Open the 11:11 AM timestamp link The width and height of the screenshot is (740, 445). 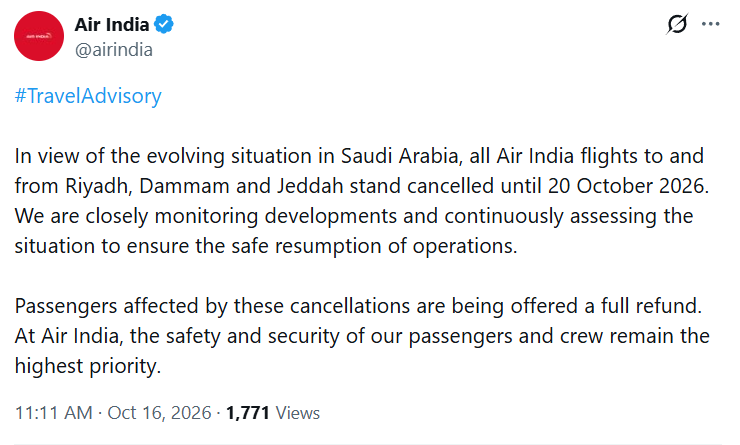53,413
